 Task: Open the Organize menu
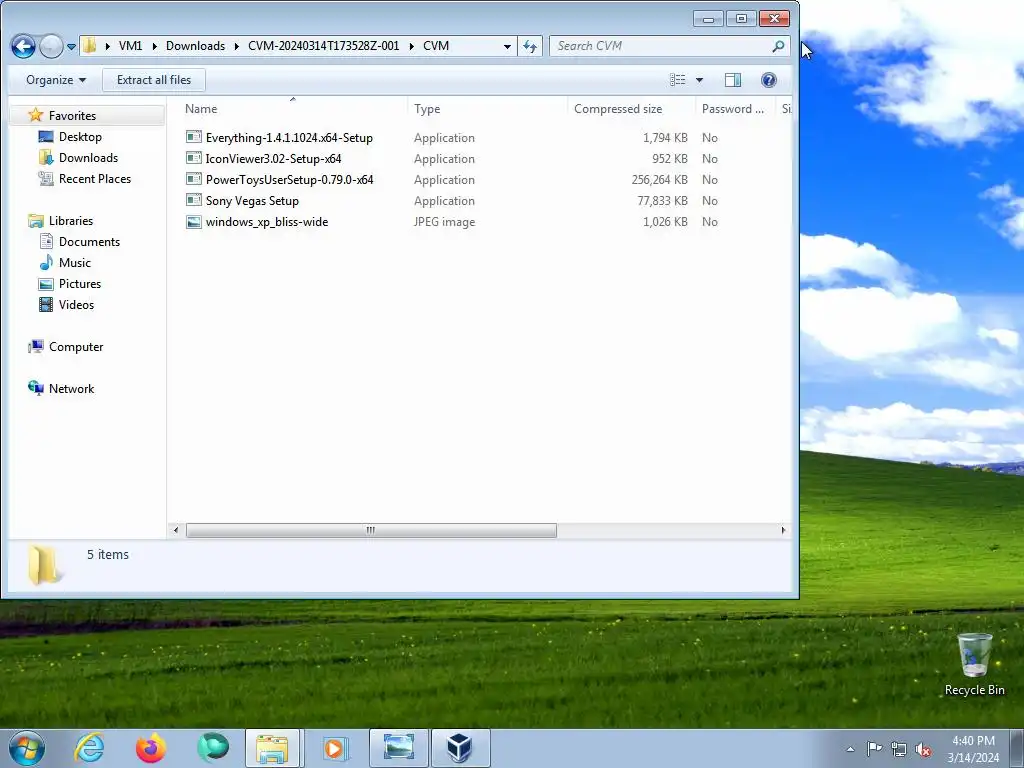(56, 80)
